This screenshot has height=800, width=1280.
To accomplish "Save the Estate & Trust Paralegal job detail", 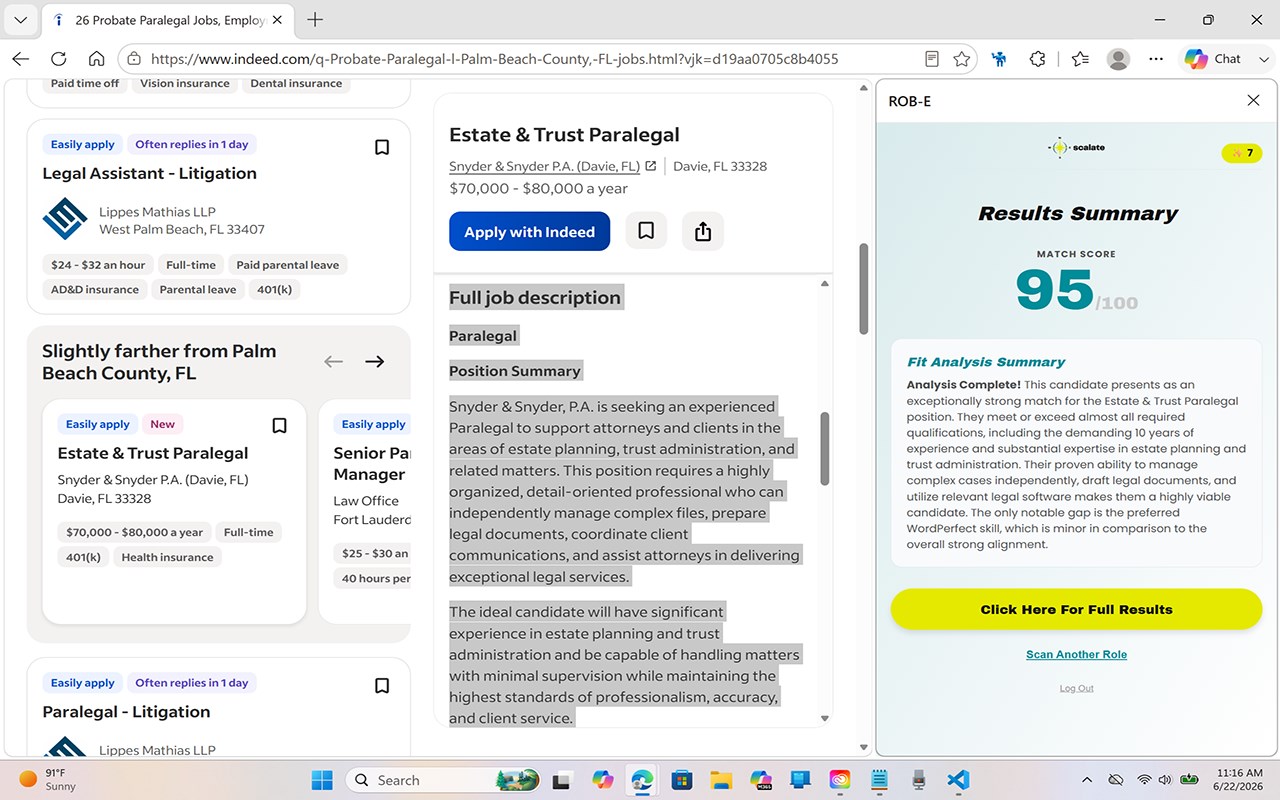I will pos(646,231).
